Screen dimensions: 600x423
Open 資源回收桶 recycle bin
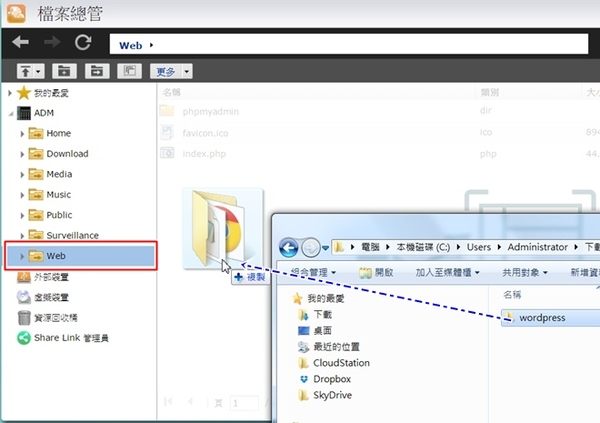coord(47,318)
